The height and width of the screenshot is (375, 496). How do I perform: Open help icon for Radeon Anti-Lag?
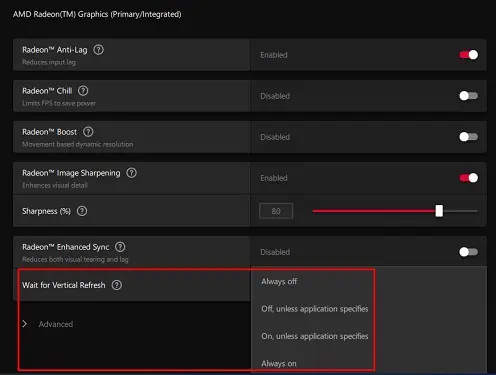[98, 50]
